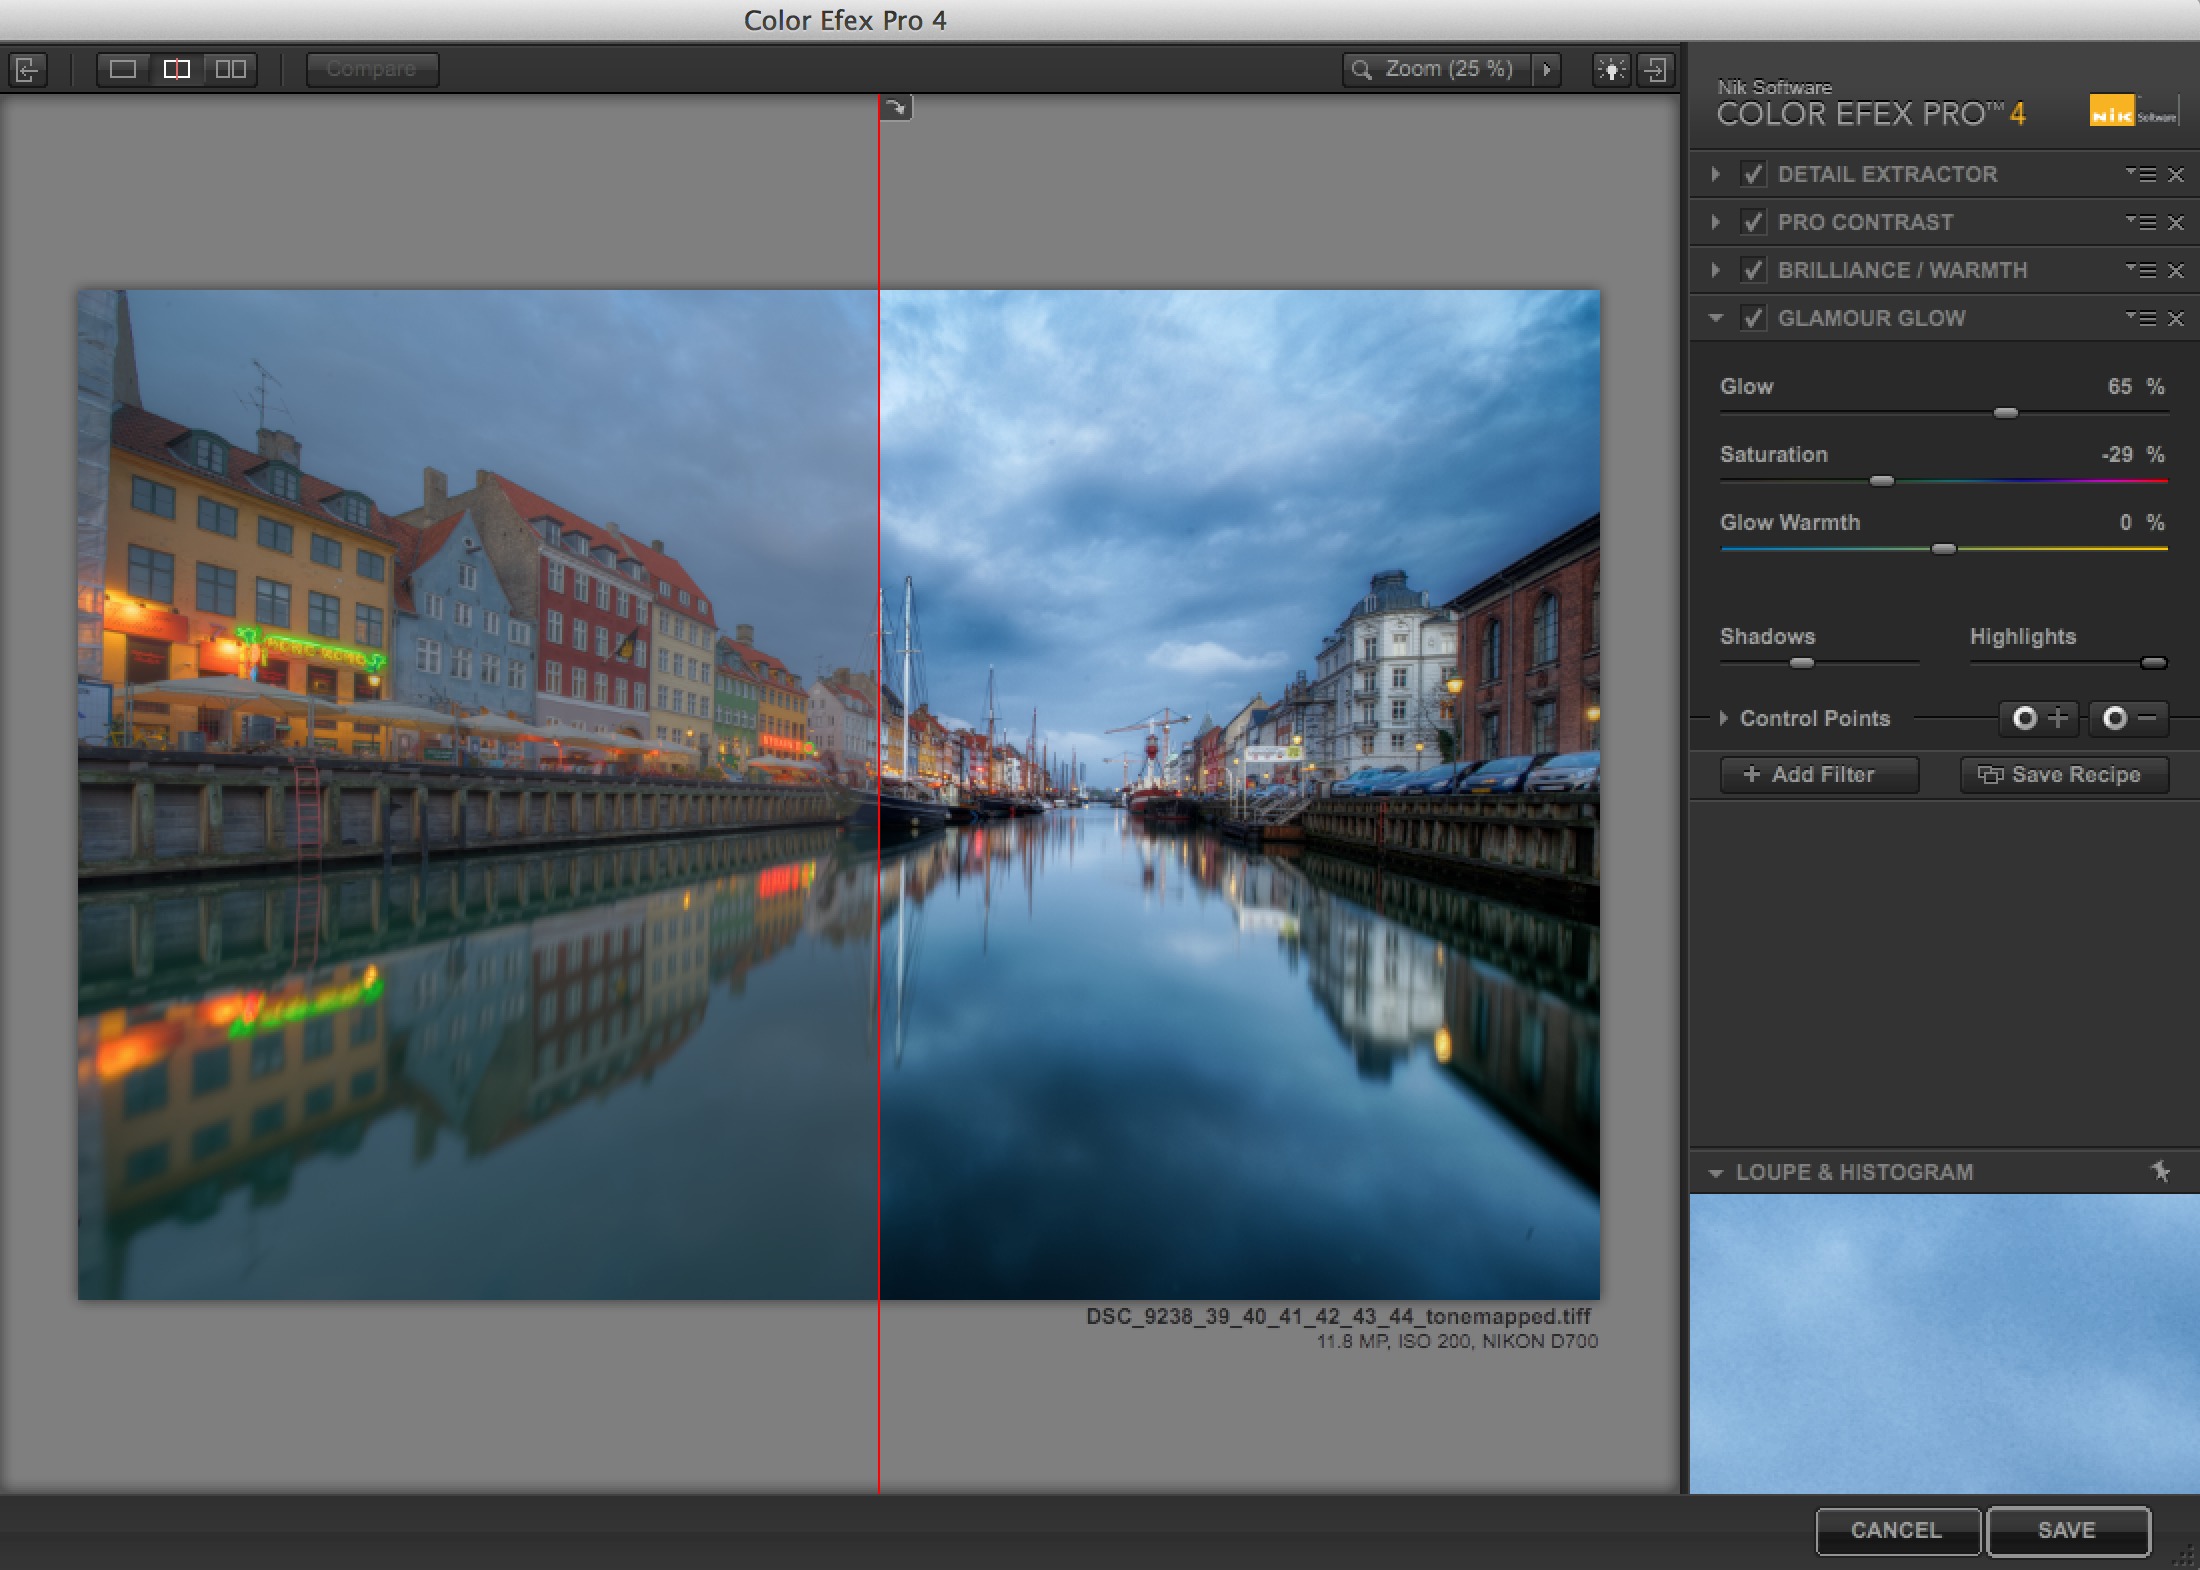This screenshot has width=2200, height=1570.
Task: Disable the Pro Contrast filter checkbox
Action: (1753, 222)
